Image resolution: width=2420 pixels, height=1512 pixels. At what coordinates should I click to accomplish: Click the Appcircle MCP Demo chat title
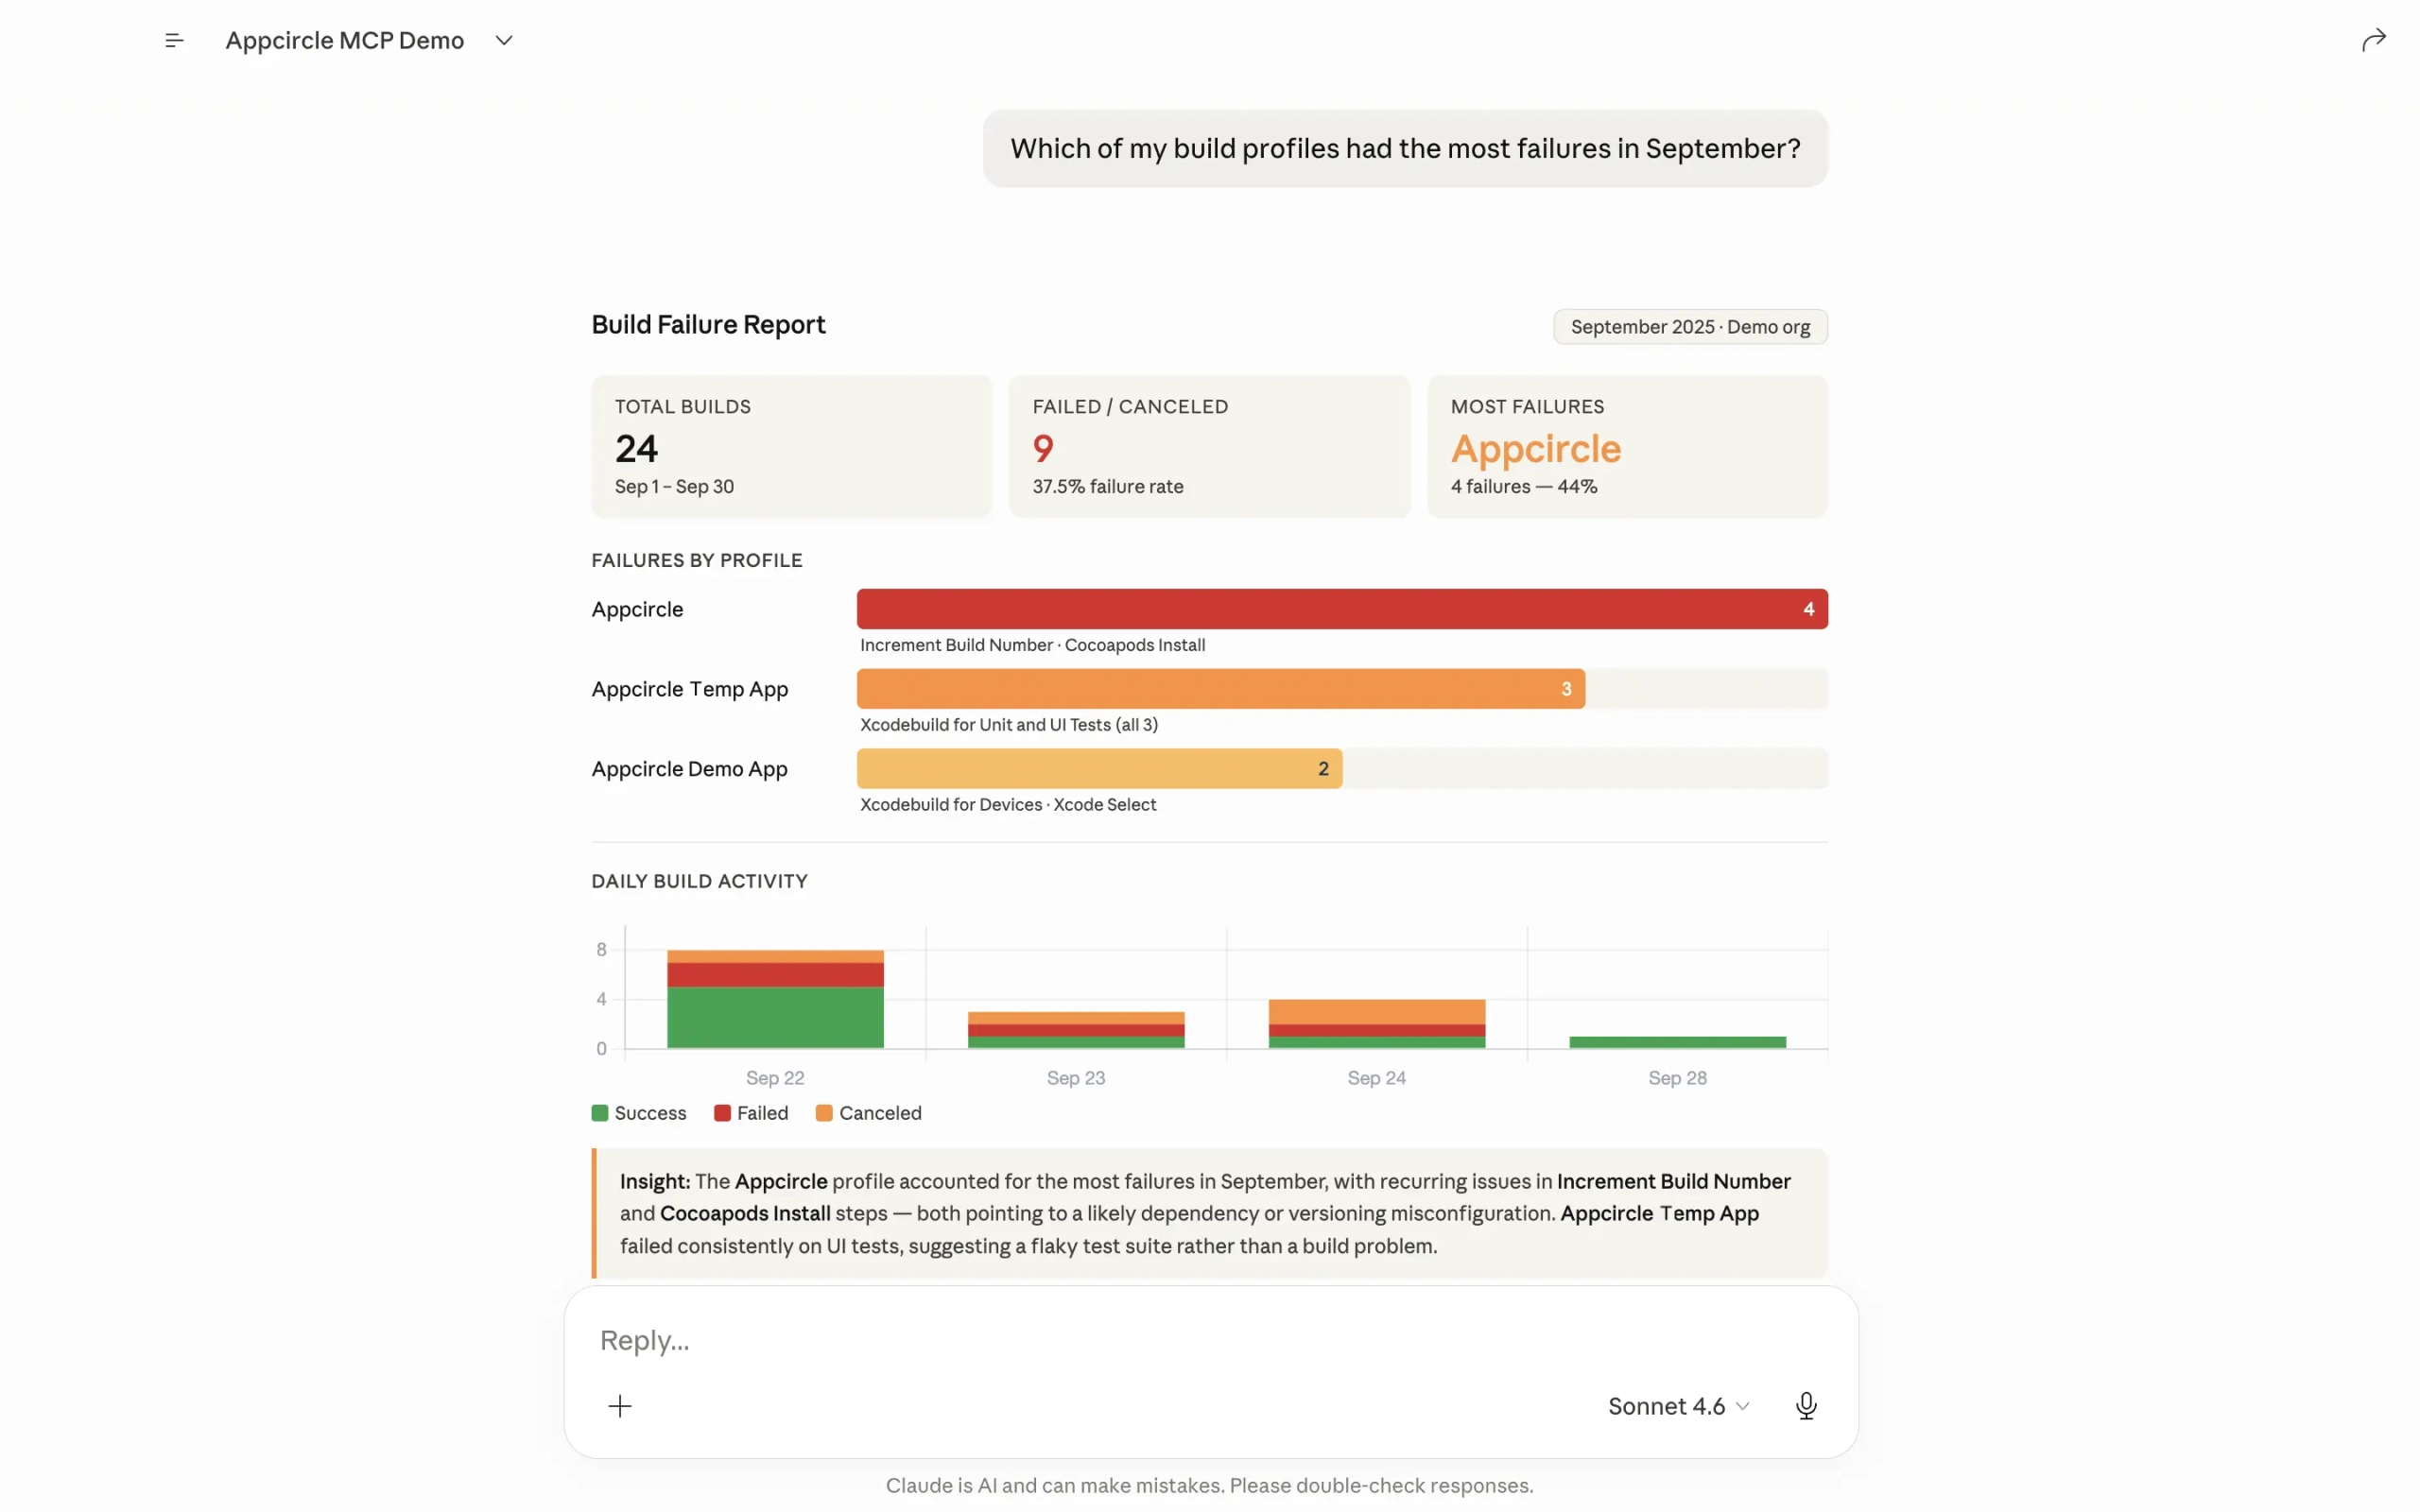tap(344, 40)
